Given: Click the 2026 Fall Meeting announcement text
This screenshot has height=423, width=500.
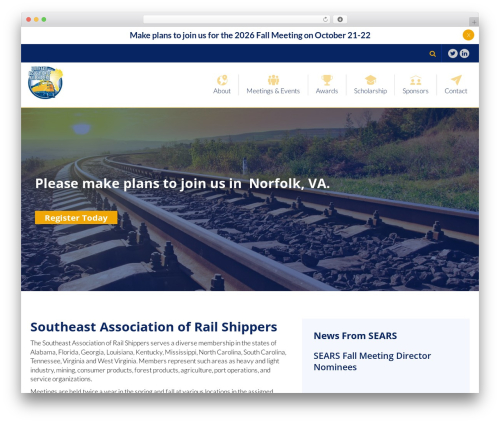Looking at the screenshot, I should click(250, 35).
